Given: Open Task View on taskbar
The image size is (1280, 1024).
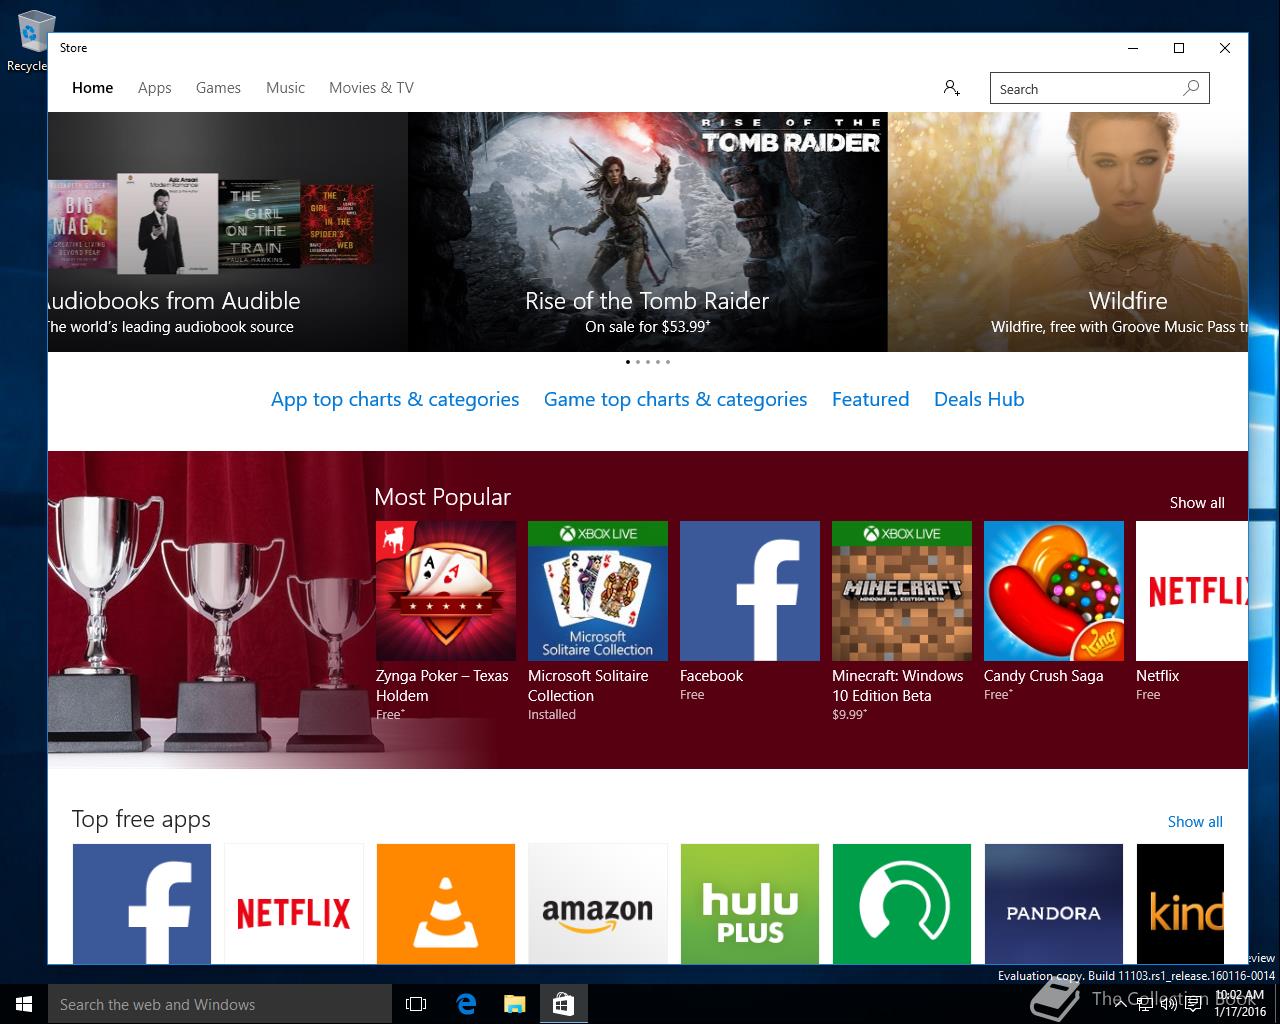Looking at the screenshot, I should [x=416, y=1004].
